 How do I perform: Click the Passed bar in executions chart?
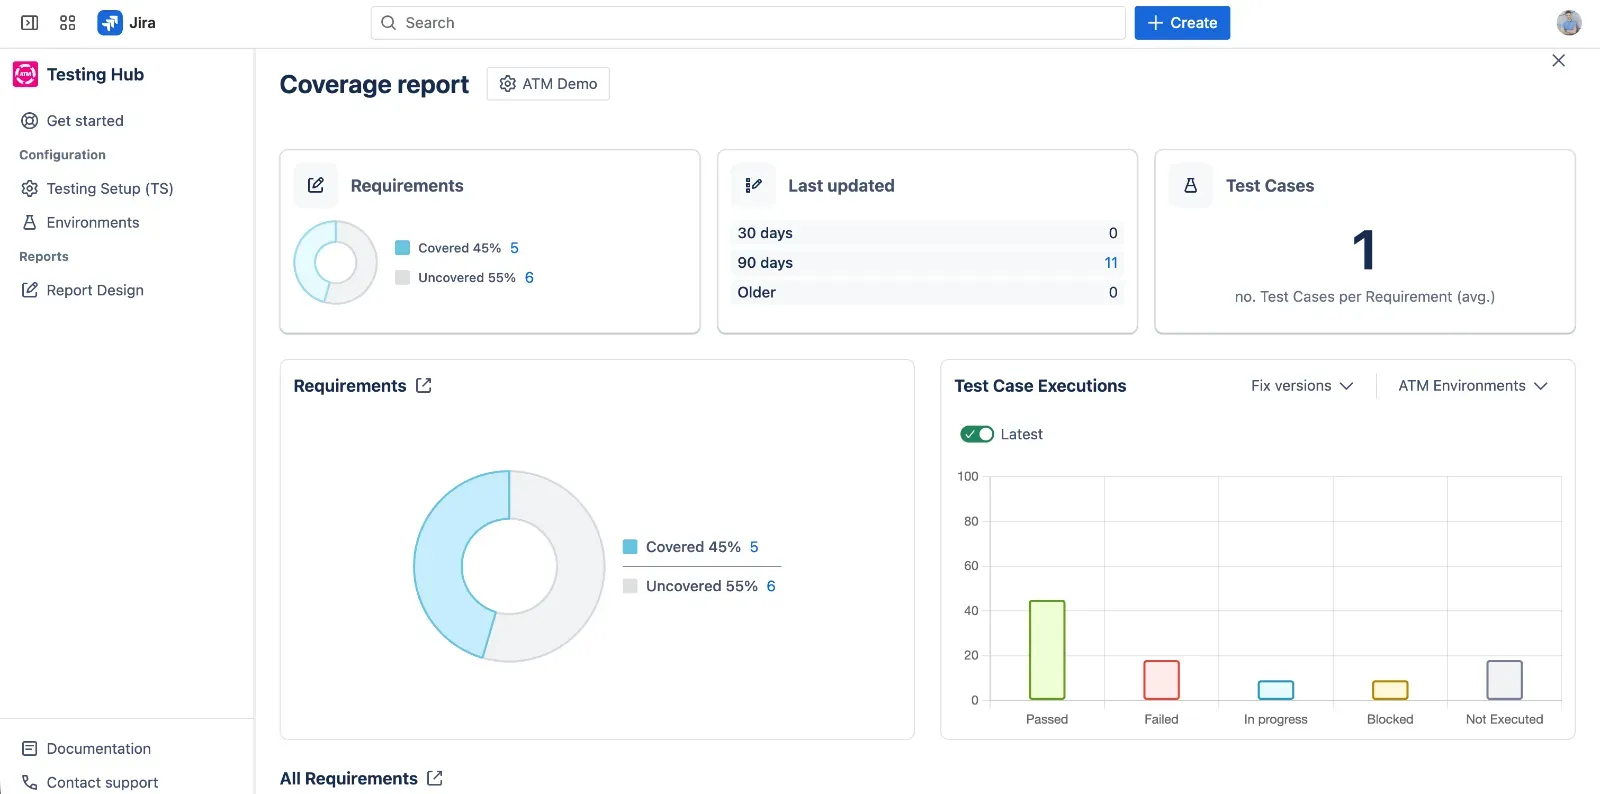pos(1047,650)
